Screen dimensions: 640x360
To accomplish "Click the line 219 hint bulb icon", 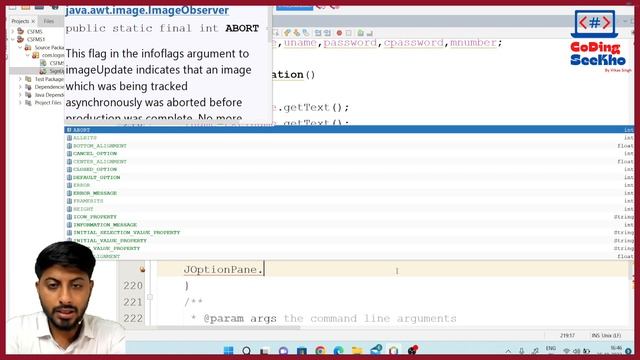I will pyautogui.click(x=142, y=269).
